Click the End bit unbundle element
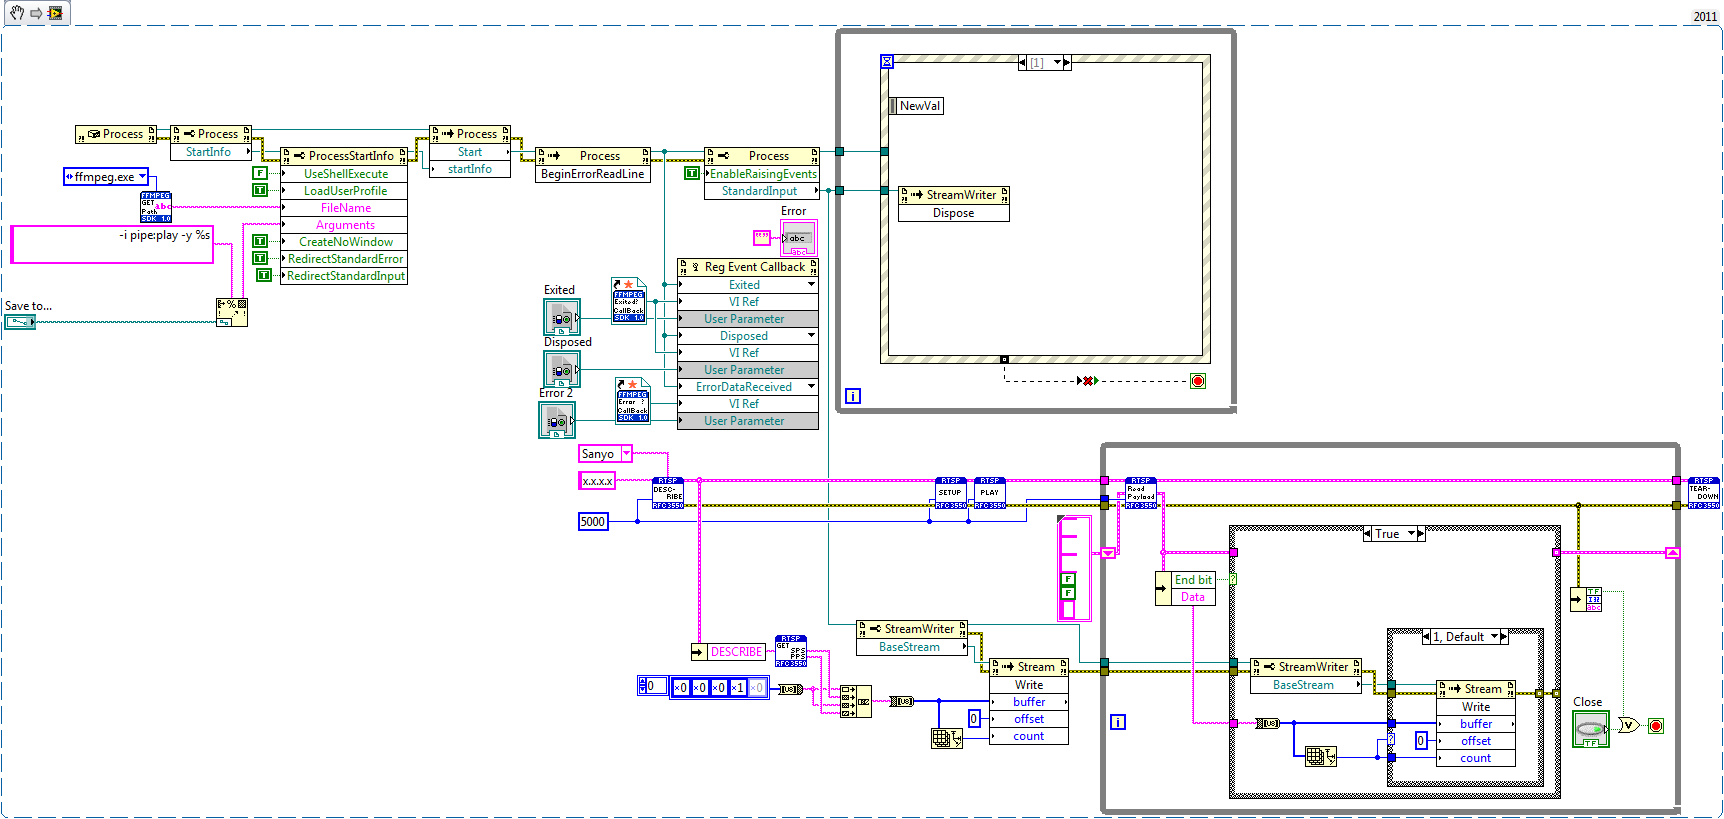This screenshot has width=1724, height=819. (1192, 580)
